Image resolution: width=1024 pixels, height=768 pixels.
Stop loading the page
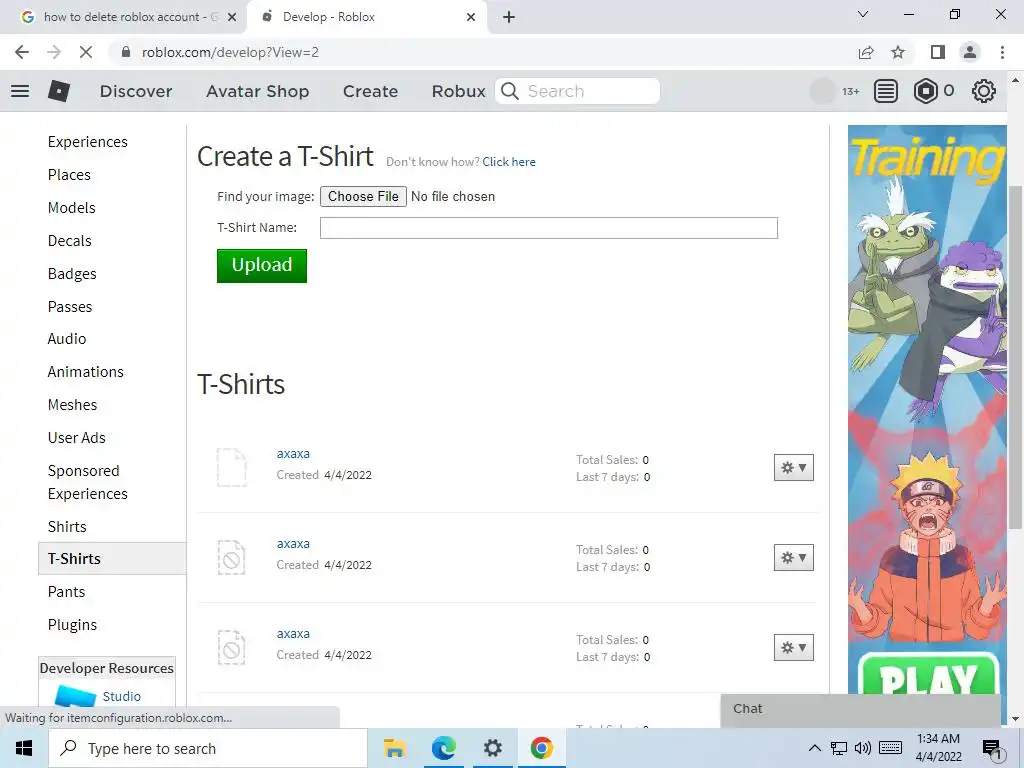point(86,52)
